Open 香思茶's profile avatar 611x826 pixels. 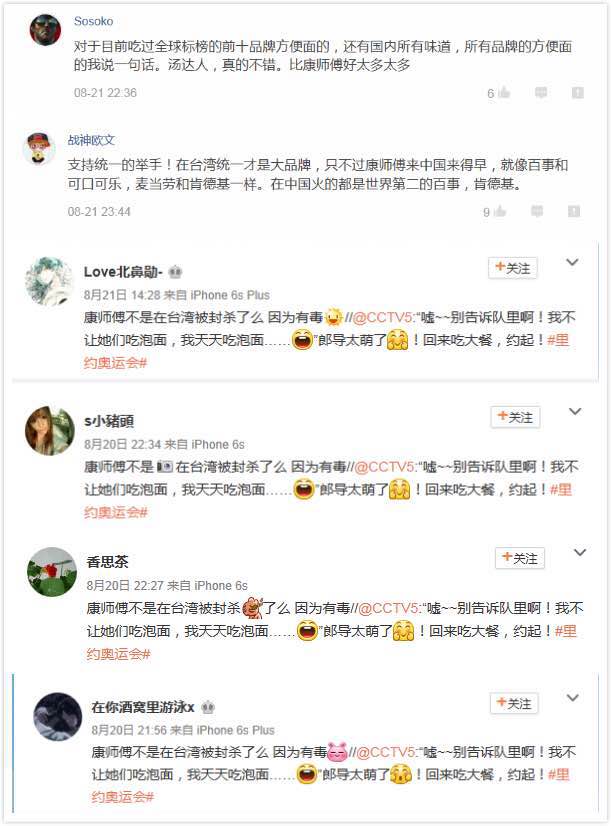tap(51, 571)
